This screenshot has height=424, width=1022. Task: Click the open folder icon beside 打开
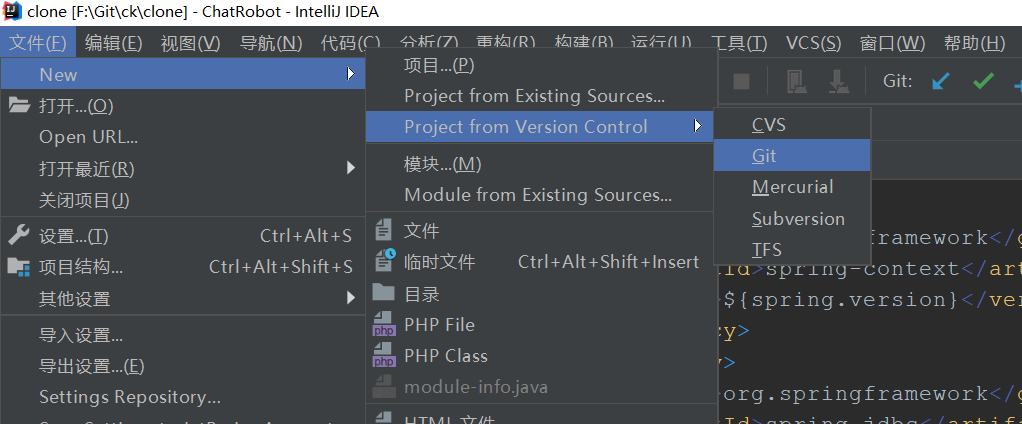pyautogui.click(x=19, y=106)
